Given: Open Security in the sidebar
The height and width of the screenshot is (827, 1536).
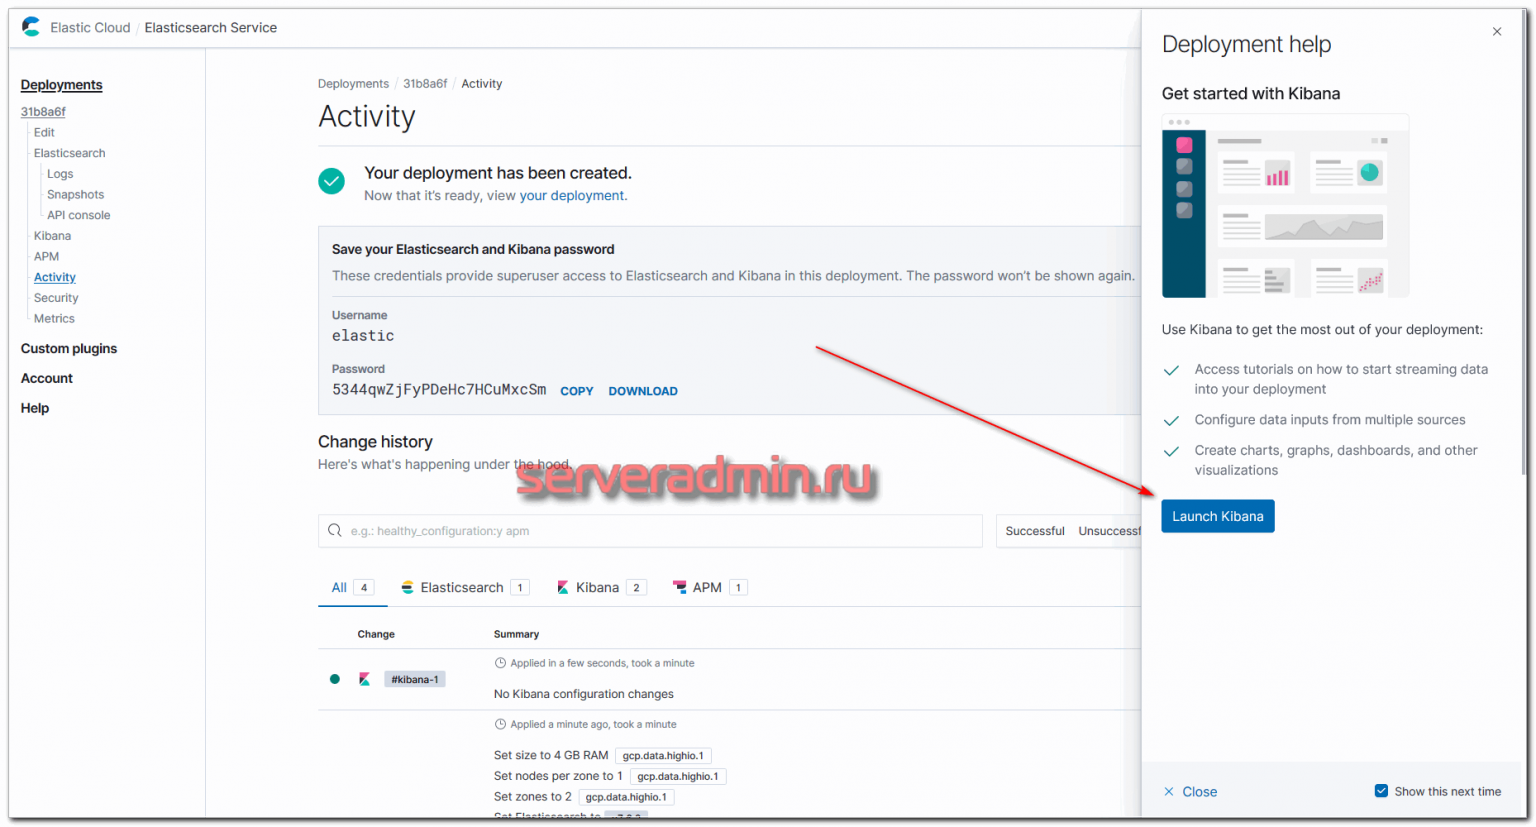Looking at the screenshot, I should pyautogui.click(x=56, y=298).
